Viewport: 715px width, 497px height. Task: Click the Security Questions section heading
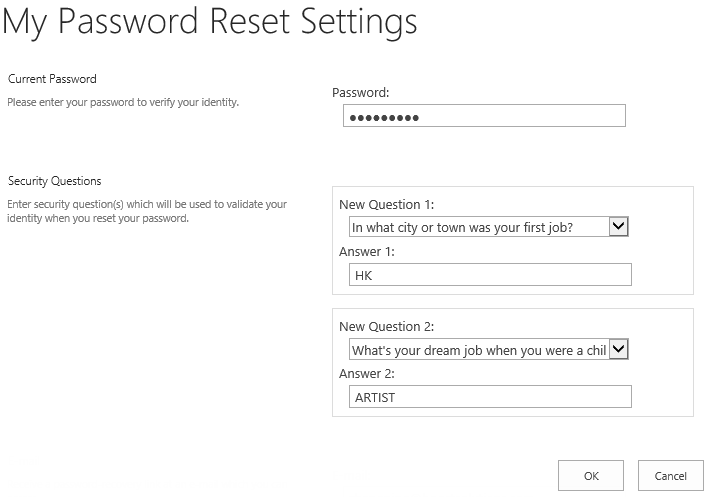(55, 181)
